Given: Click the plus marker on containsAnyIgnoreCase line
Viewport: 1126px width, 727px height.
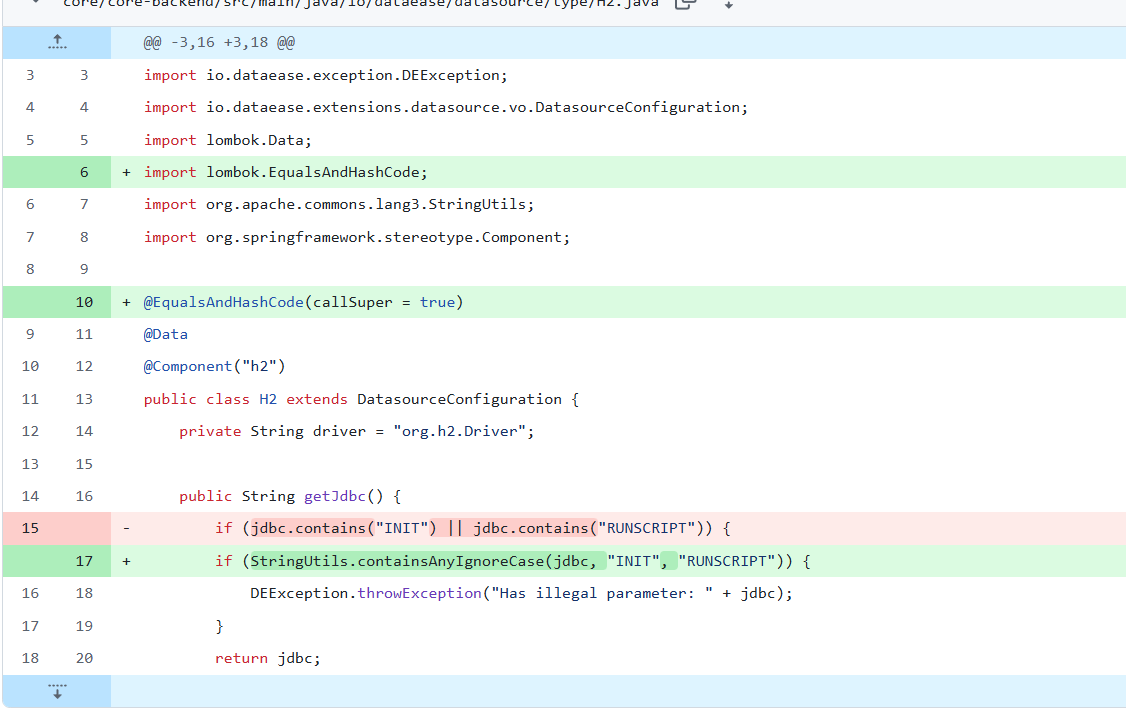Looking at the screenshot, I should tap(126, 561).
